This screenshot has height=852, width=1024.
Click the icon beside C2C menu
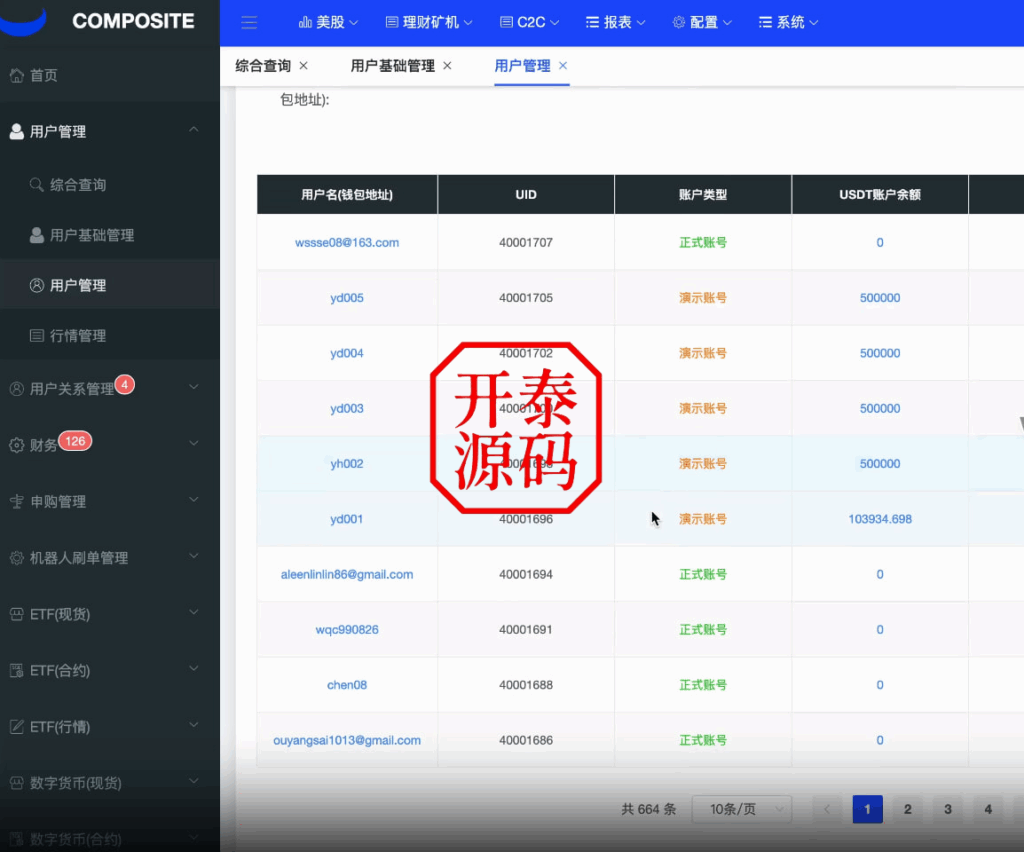point(506,22)
